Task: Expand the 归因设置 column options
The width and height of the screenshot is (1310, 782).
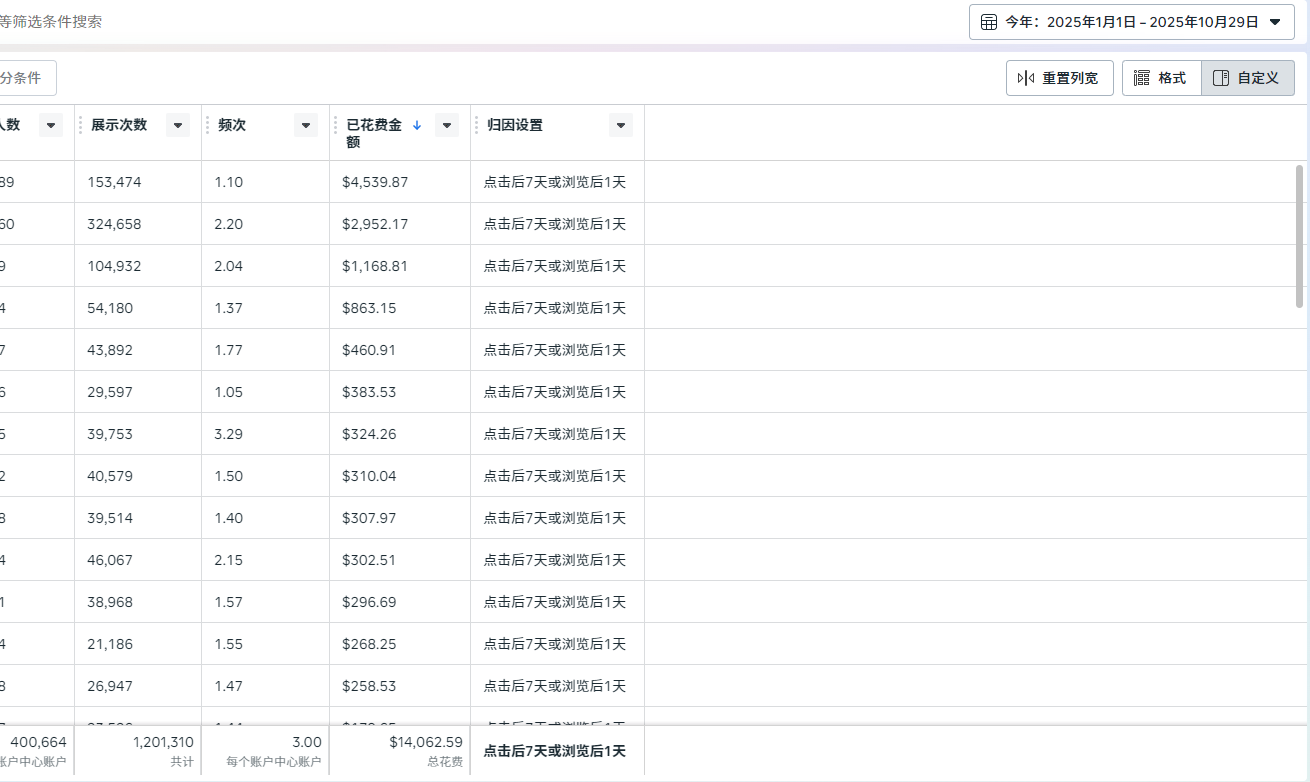Action: coord(621,125)
